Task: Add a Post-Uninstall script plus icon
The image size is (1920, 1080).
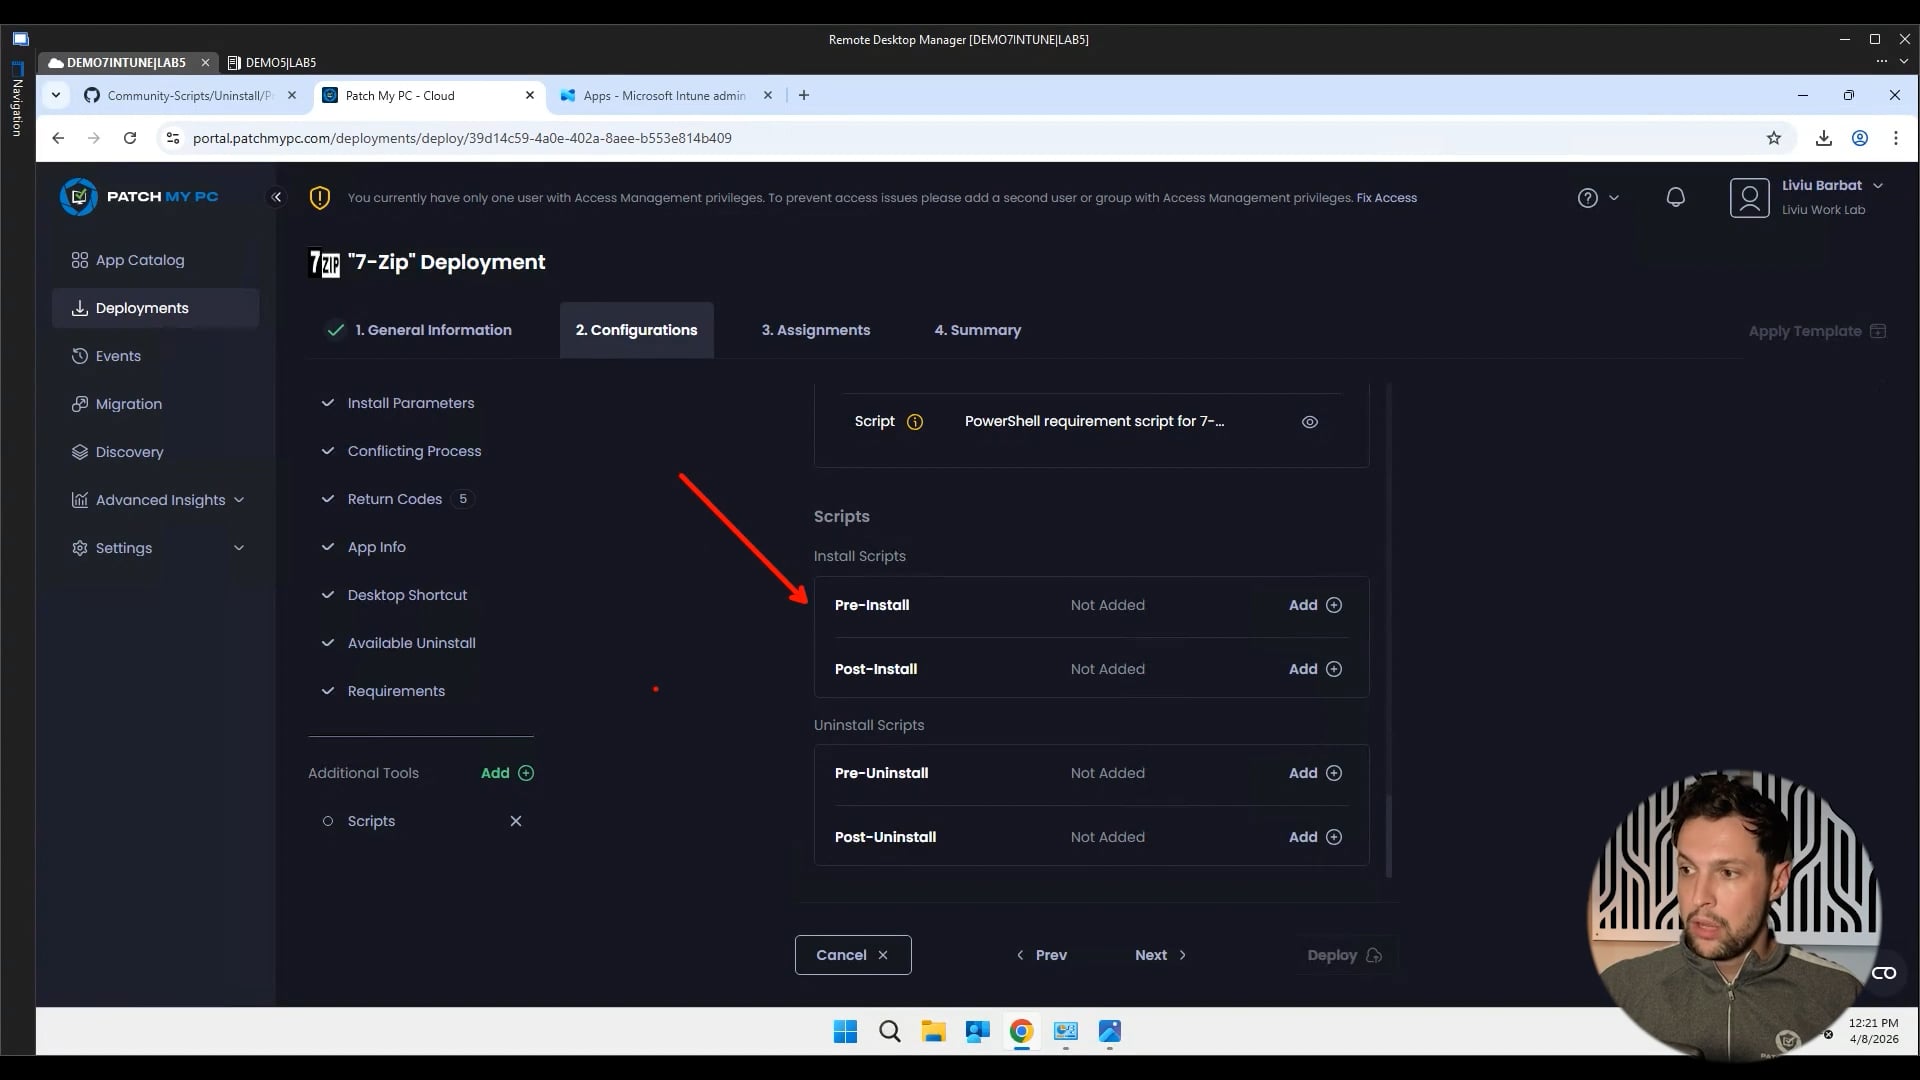Action: (x=1333, y=837)
